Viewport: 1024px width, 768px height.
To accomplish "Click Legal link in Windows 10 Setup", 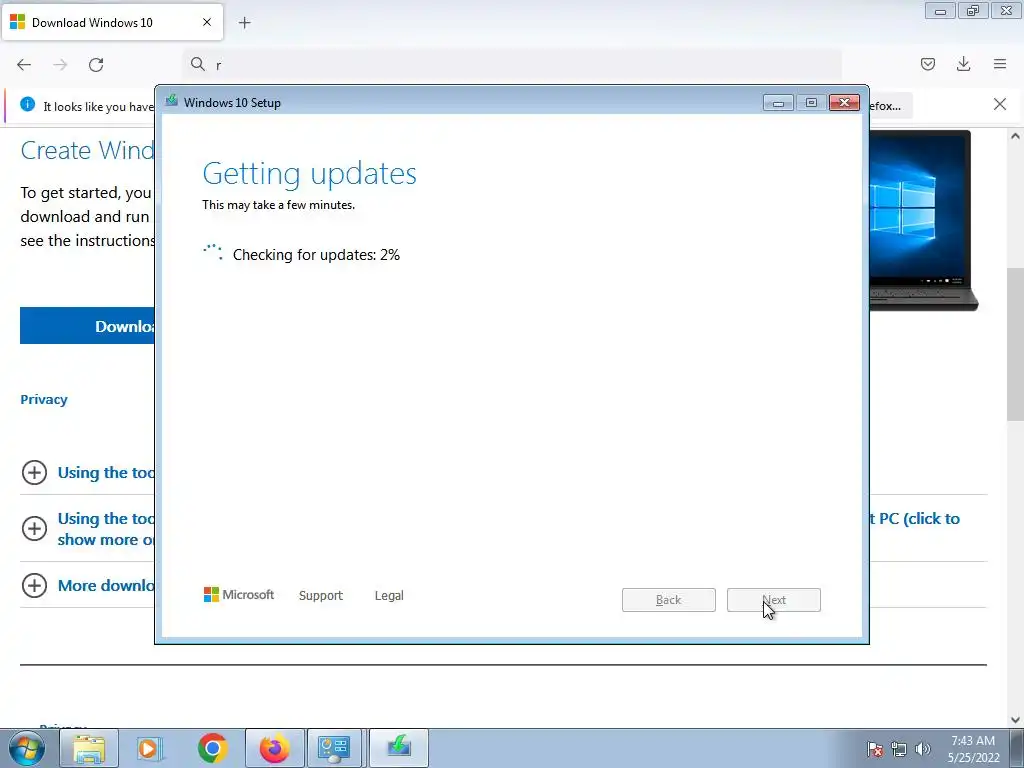I will tap(389, 596).
